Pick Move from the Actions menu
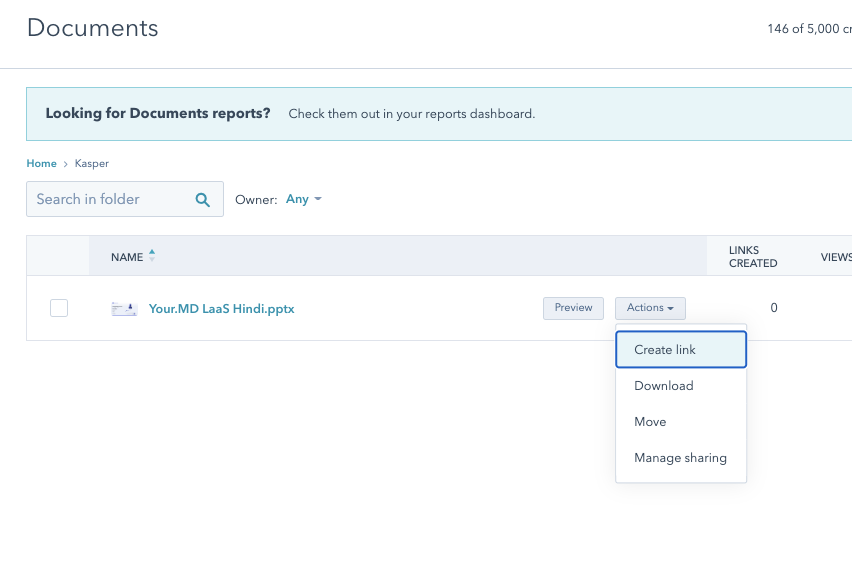This screenshot has height=562, width=852. 650,422
